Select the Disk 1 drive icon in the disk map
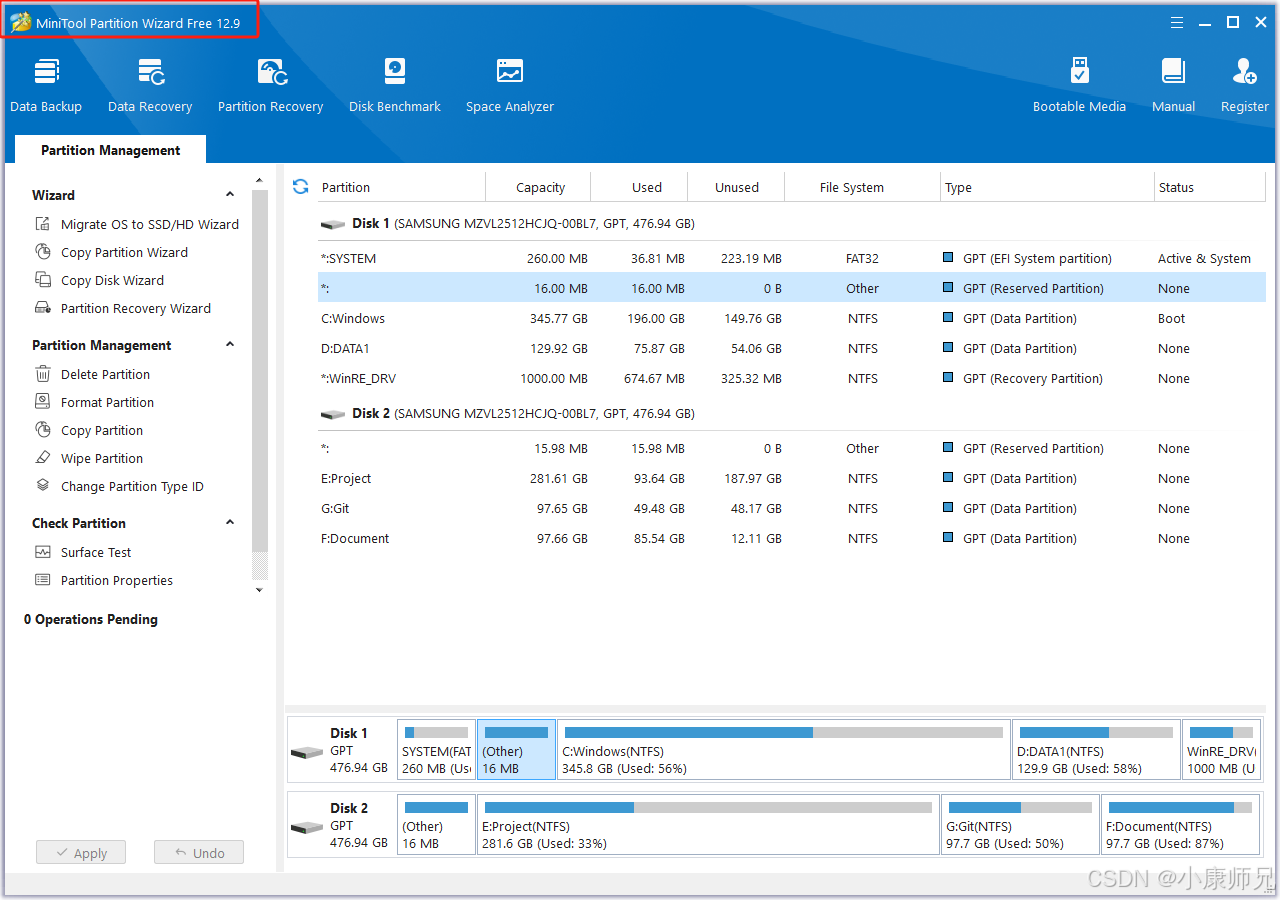The width and height of the screenshot is (1280, 900). (306, 753)
